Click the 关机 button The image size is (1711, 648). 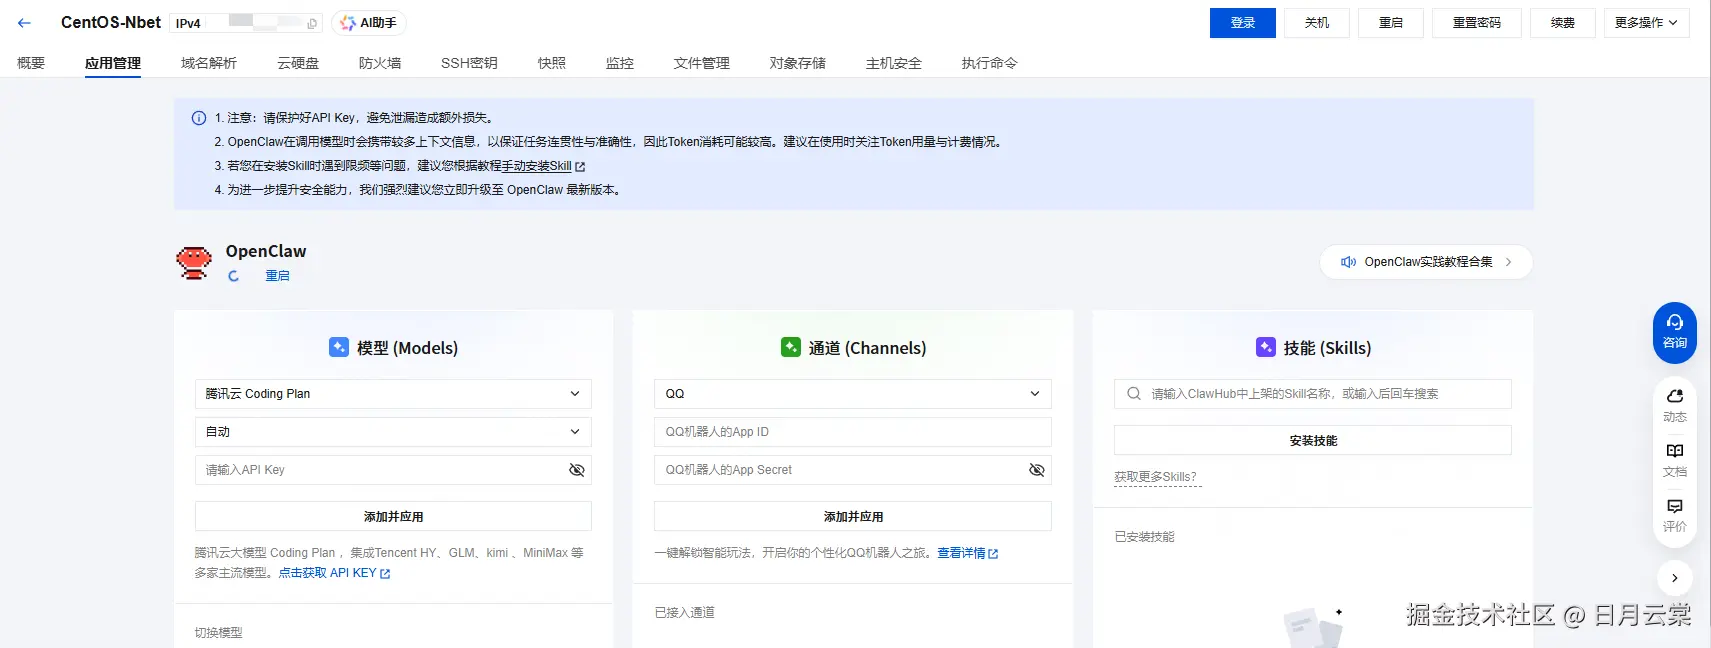tap(1317, 23)
